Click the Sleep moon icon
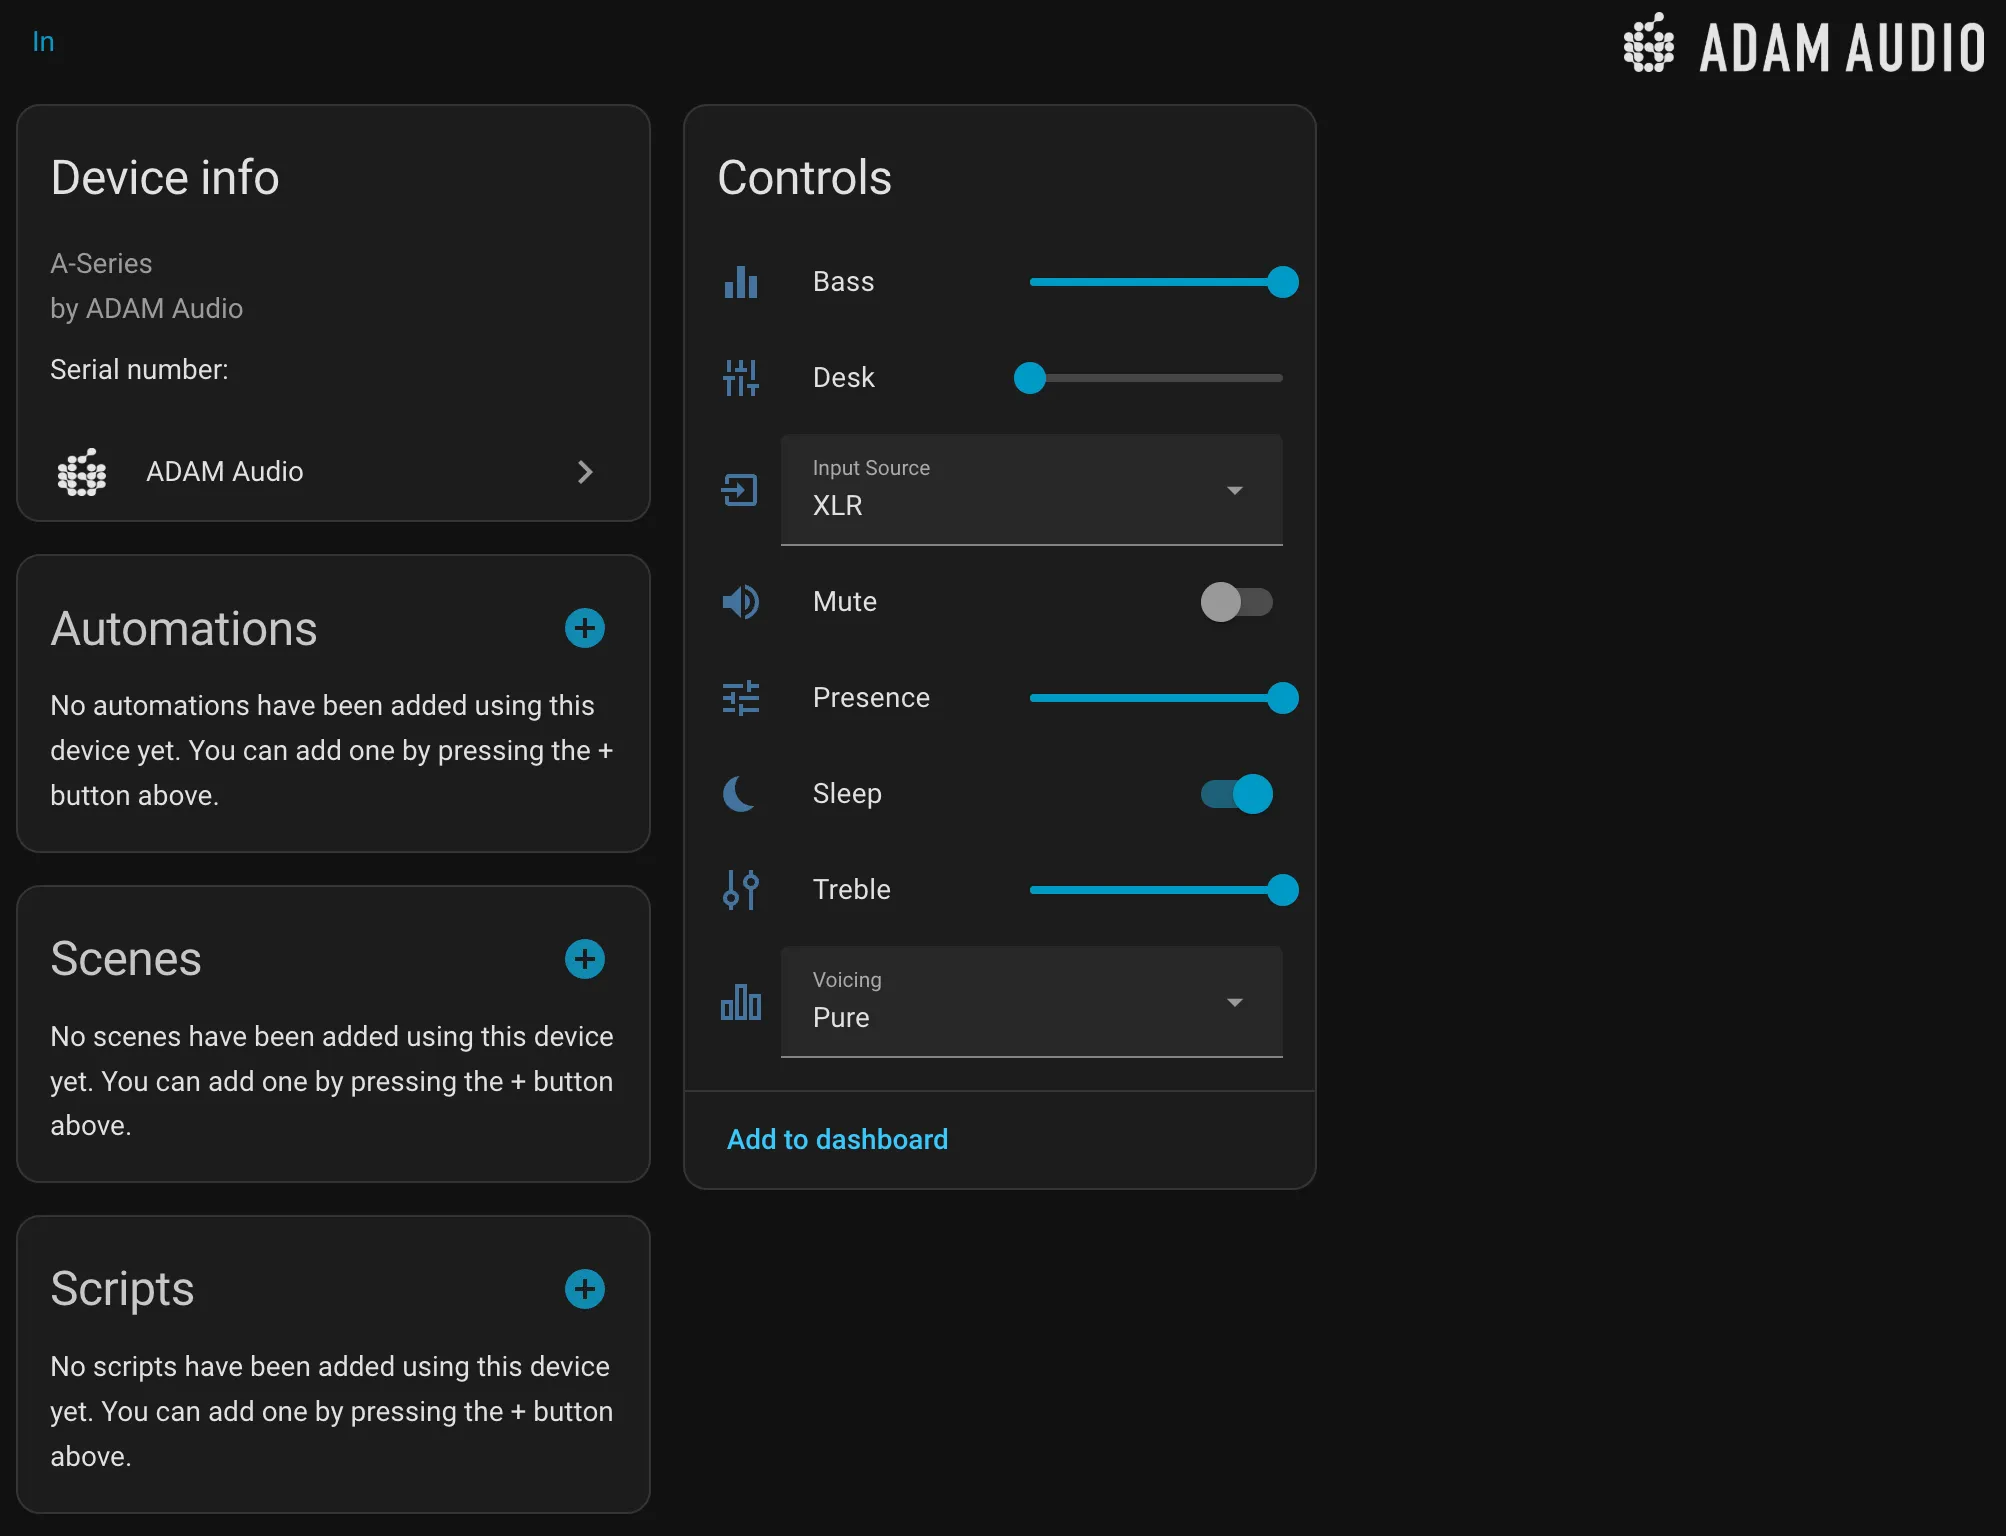 pos(740,794)
